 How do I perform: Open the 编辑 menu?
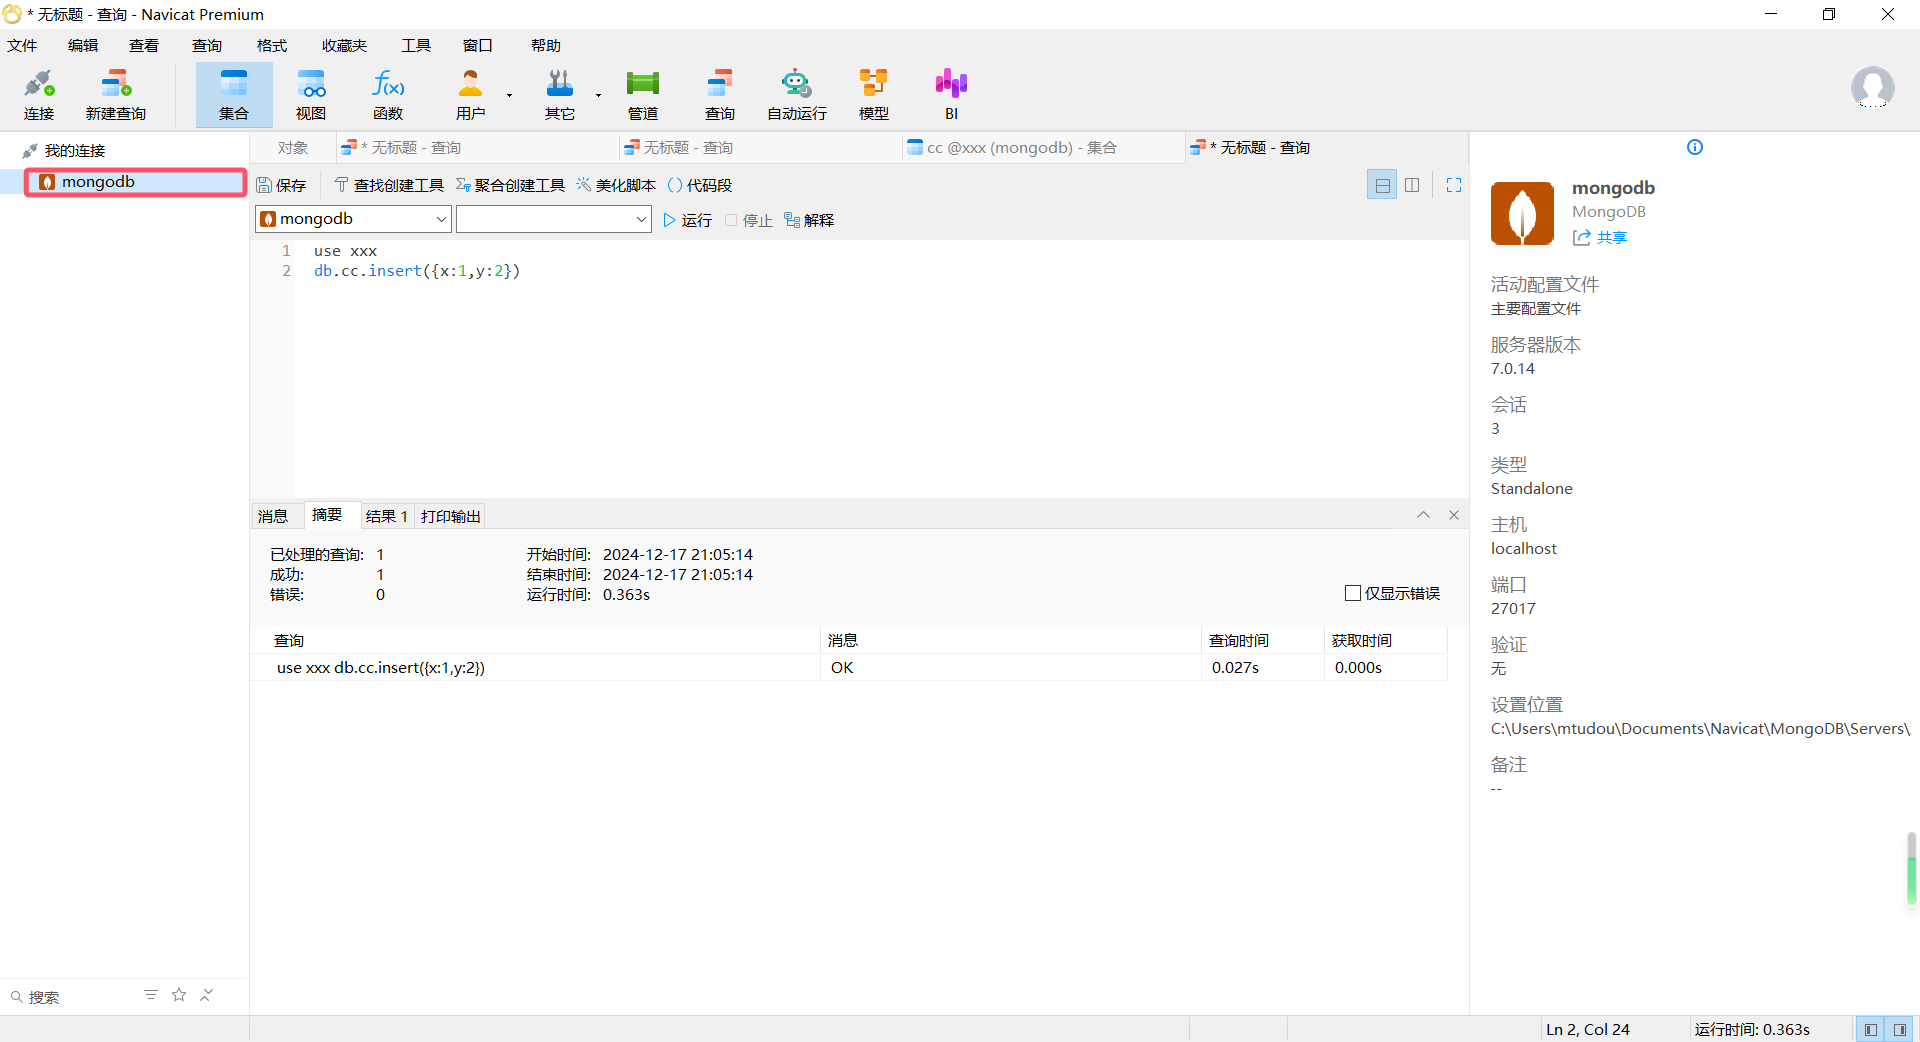[83, 45]
